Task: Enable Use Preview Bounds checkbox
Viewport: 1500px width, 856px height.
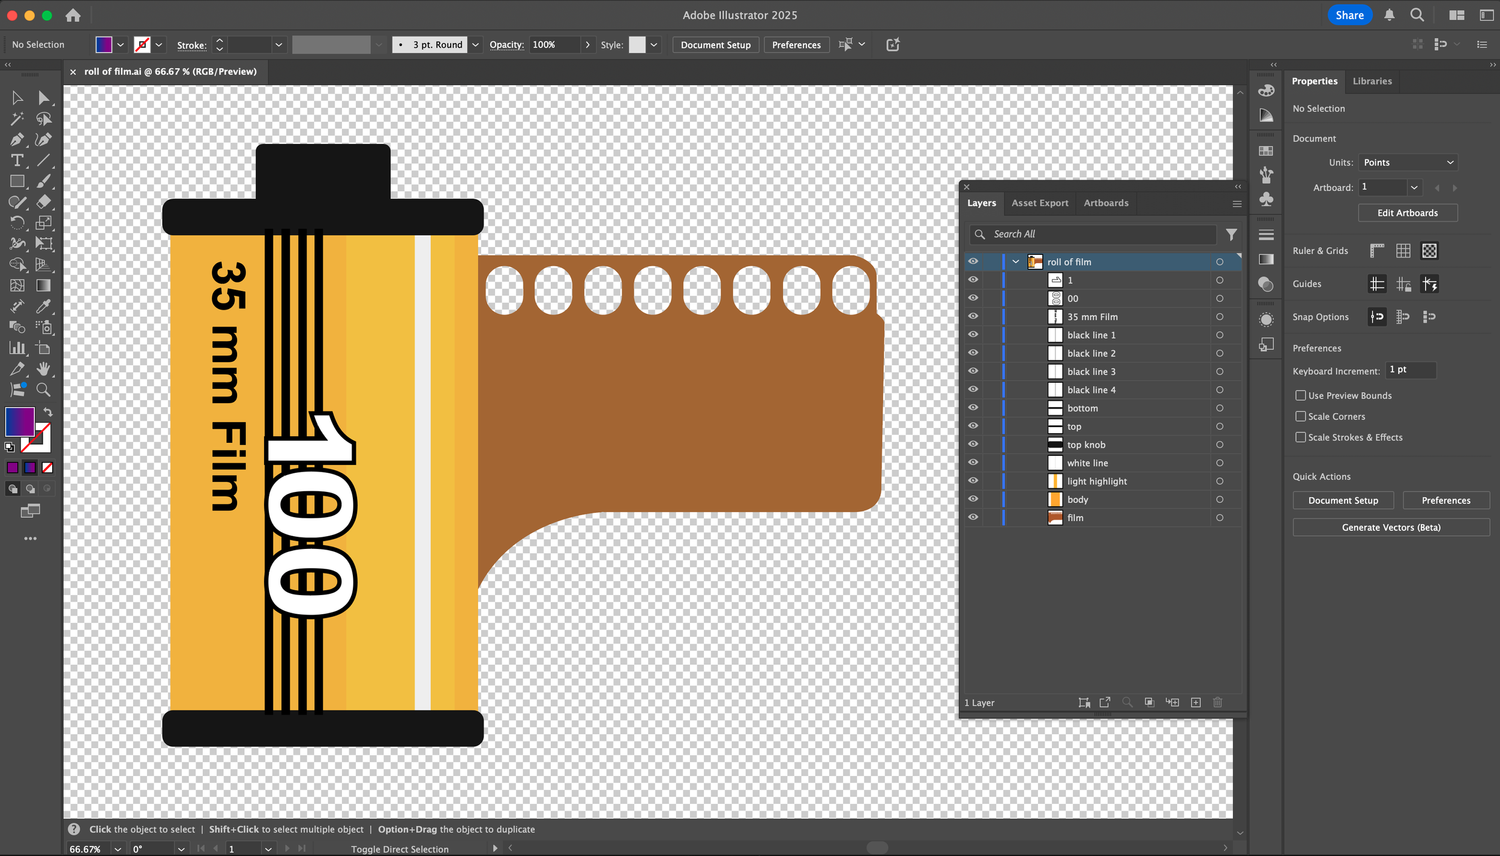Action: coord(1301,396)
